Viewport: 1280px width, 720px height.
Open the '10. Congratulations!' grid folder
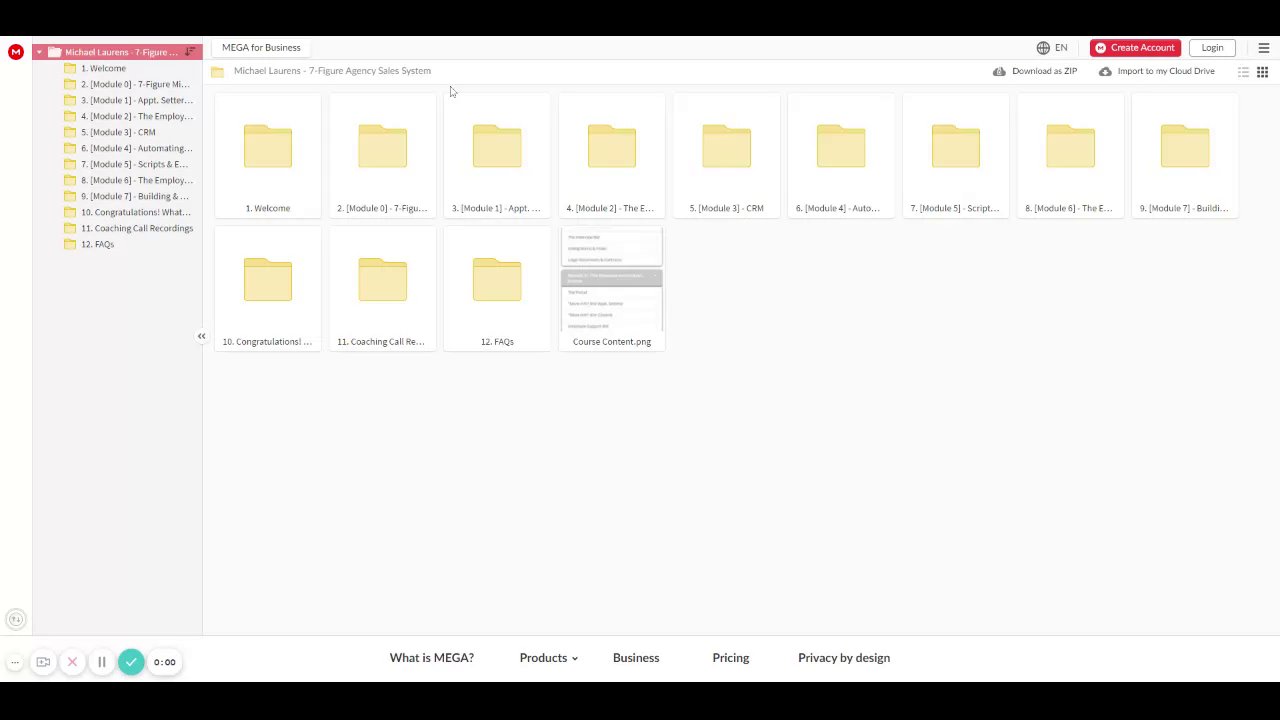coord(268,289)
